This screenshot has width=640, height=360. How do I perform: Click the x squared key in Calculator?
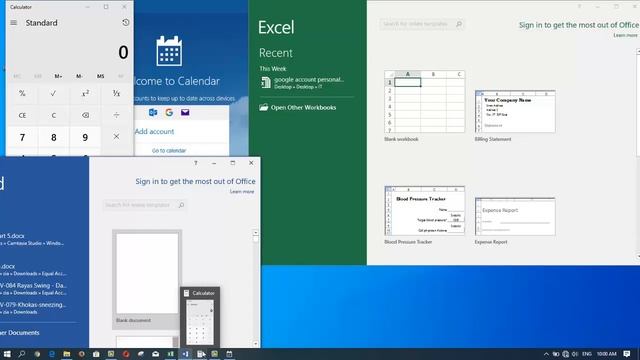pyautogui.click(x=85, y=93)
